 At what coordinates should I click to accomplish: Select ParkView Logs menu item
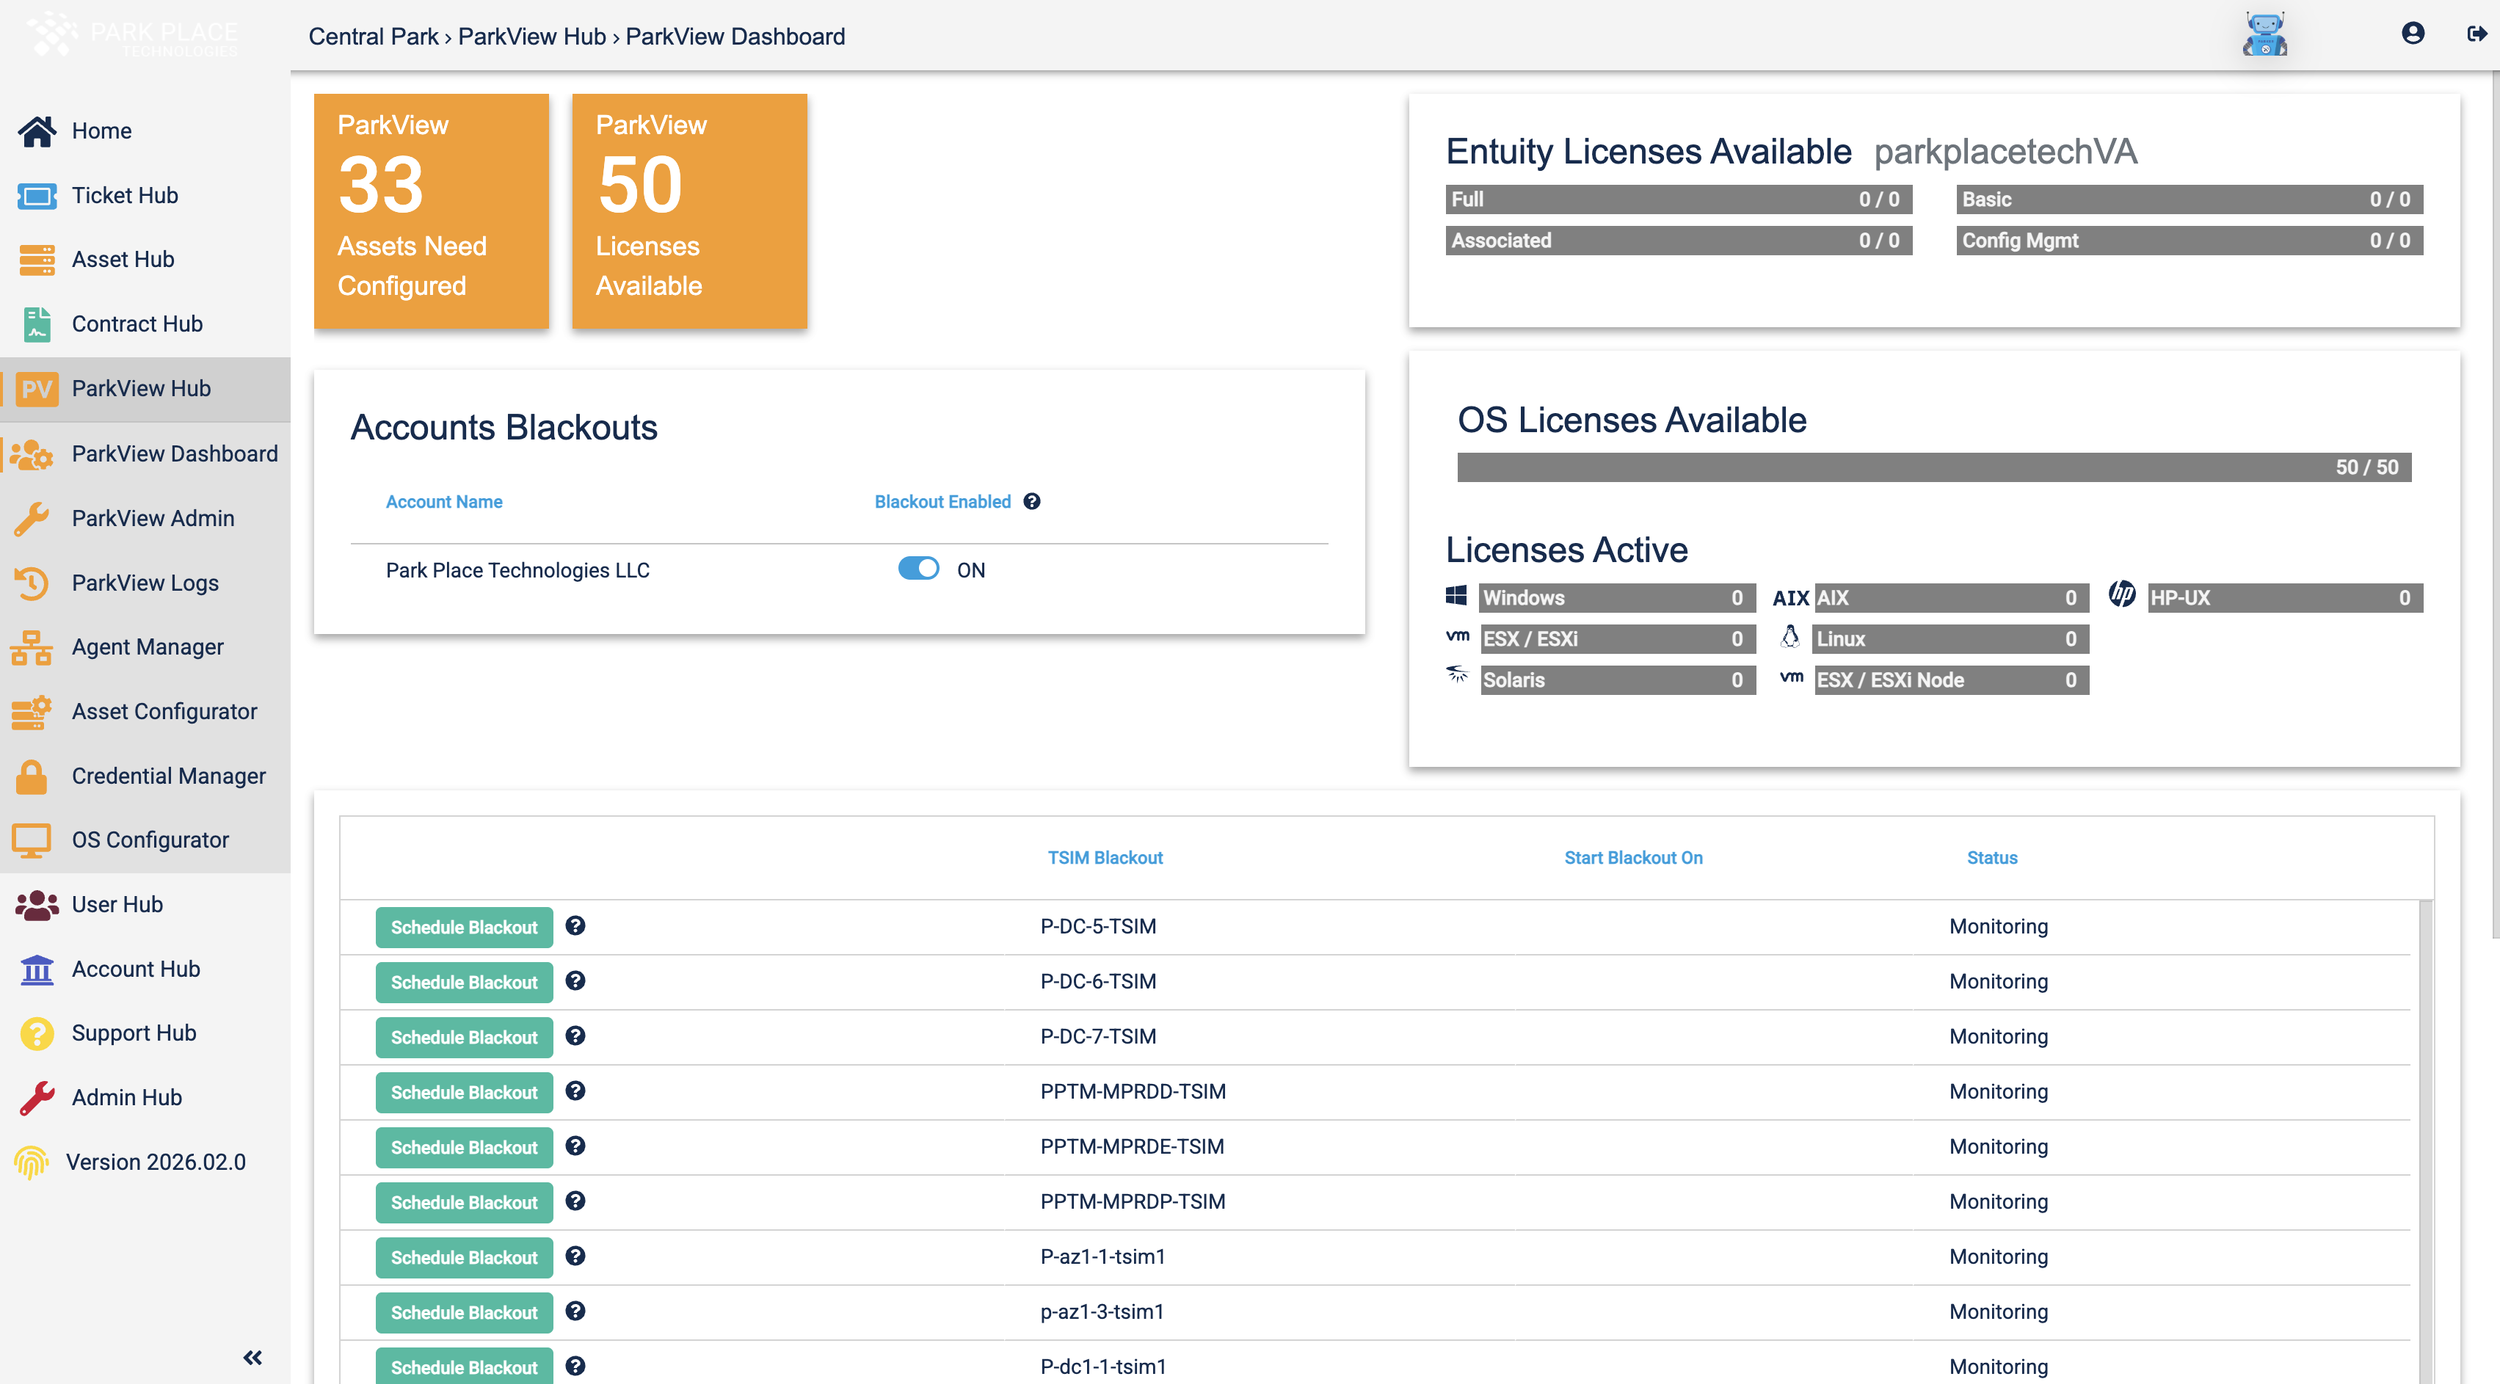pyautogui.click(x=145, y=583)
